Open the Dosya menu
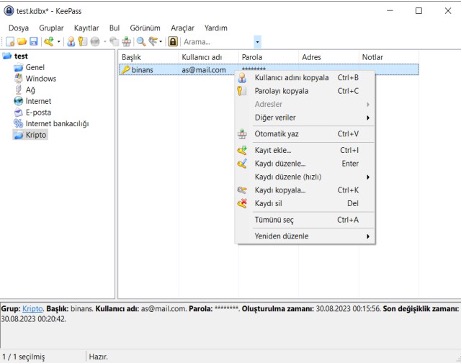462x364 pixels. [x=19, y=28]
